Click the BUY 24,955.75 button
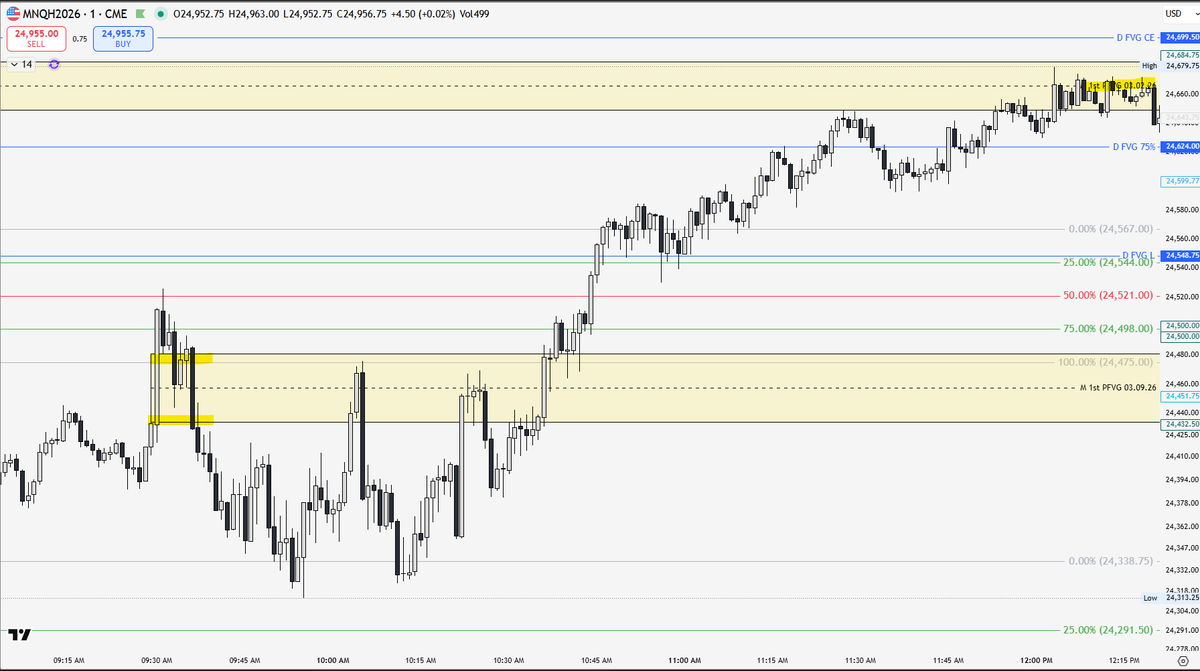The width and height of the screenshot is (1200, 671). tap(123, 39)
